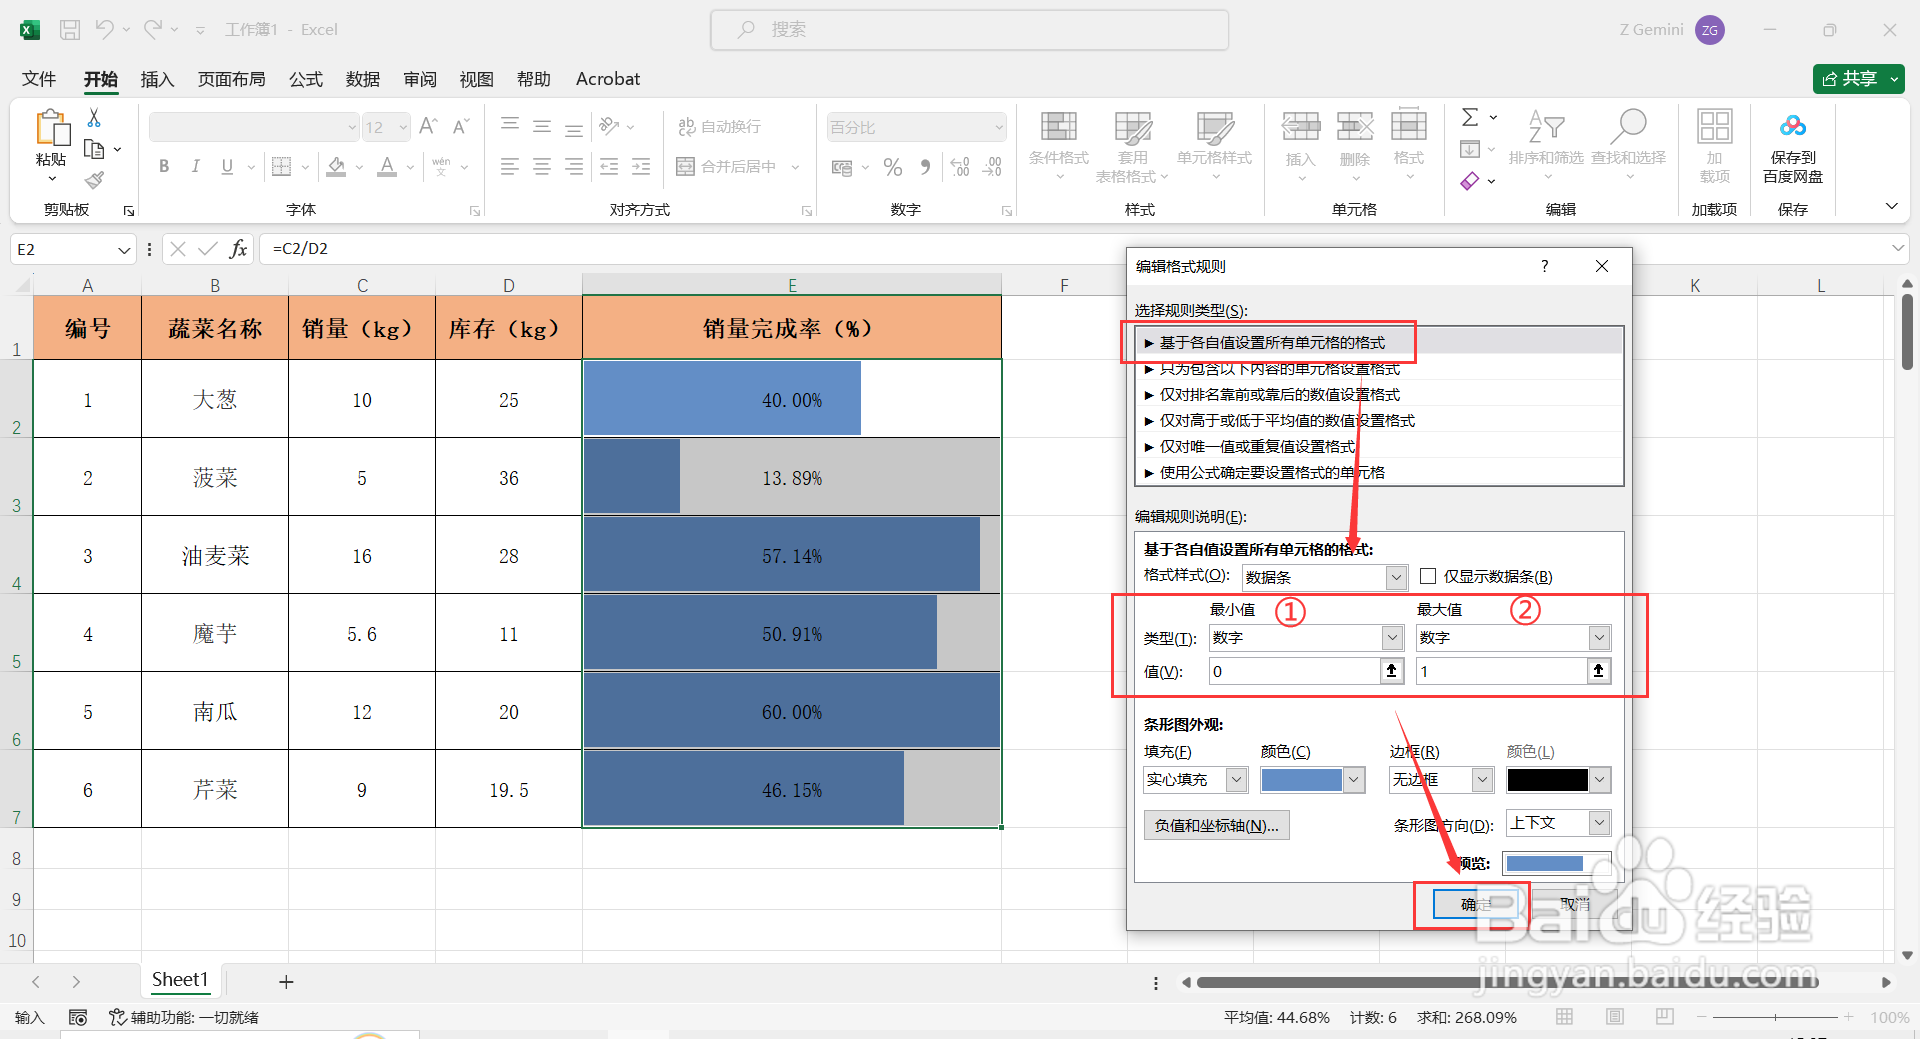Click the Cut scissors icon
Image resolution: width=1920 pixels, height=1039 pixels.
94,118
